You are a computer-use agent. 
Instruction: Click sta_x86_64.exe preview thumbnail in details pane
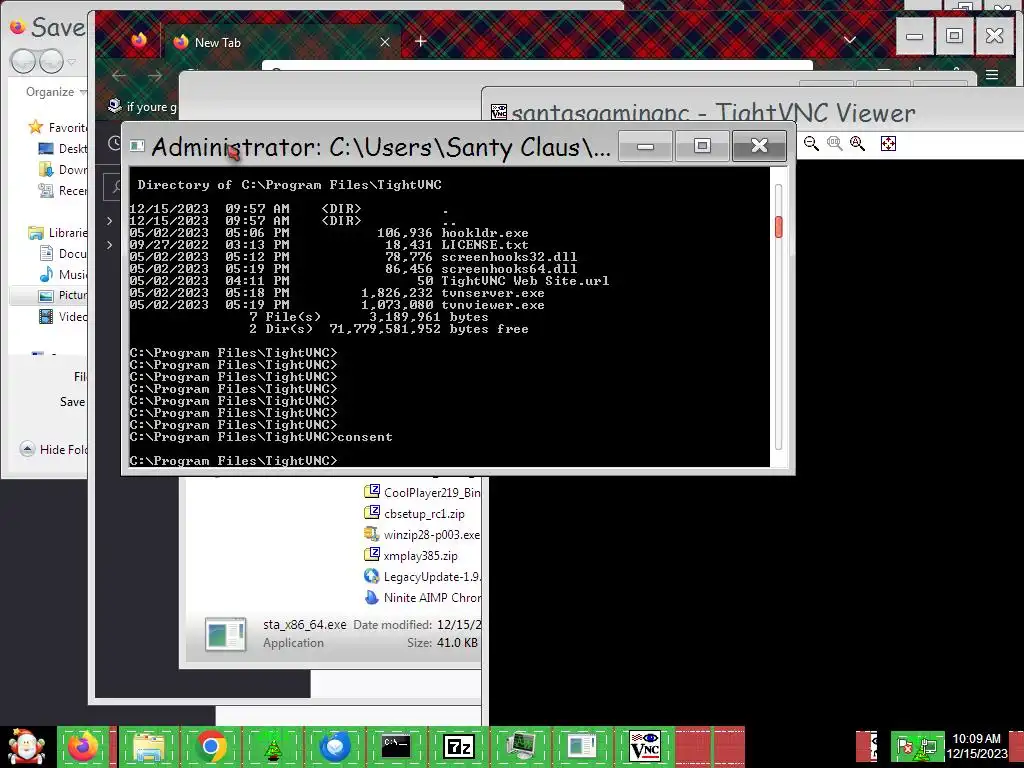pos(225,634)
